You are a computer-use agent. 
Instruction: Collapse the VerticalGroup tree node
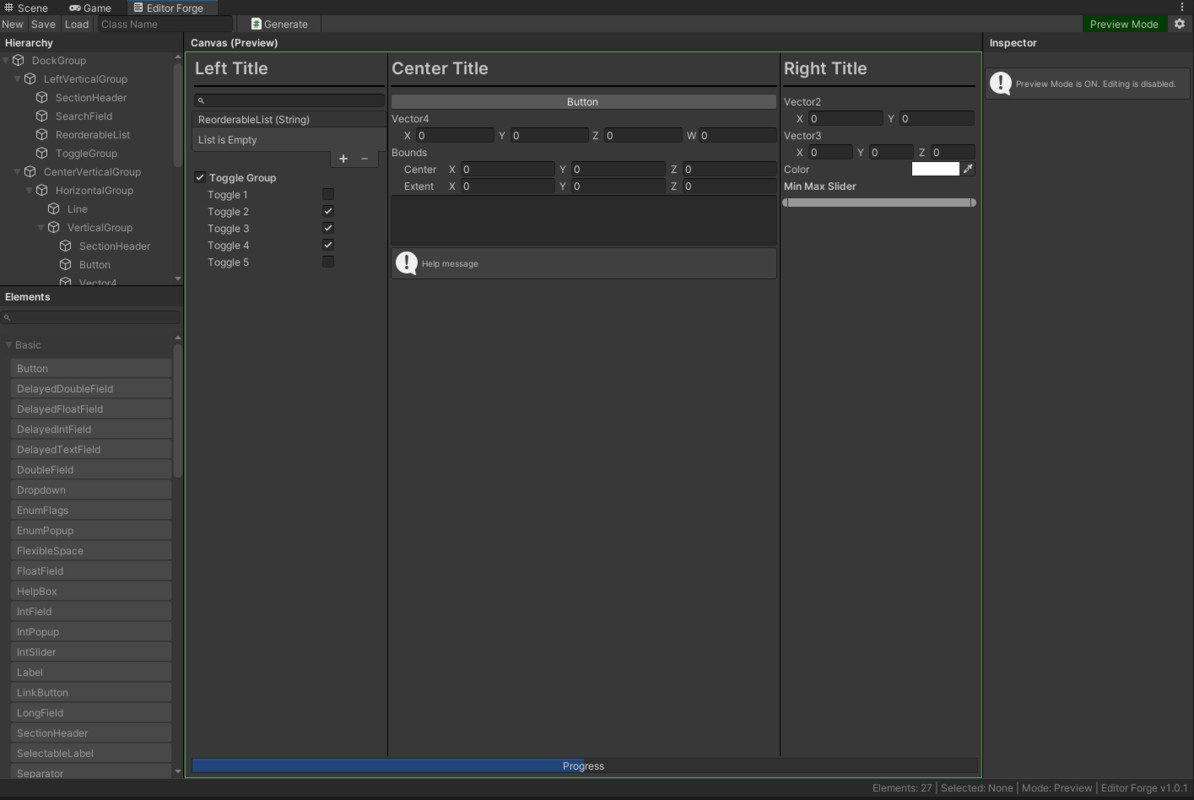coord(41,227)
